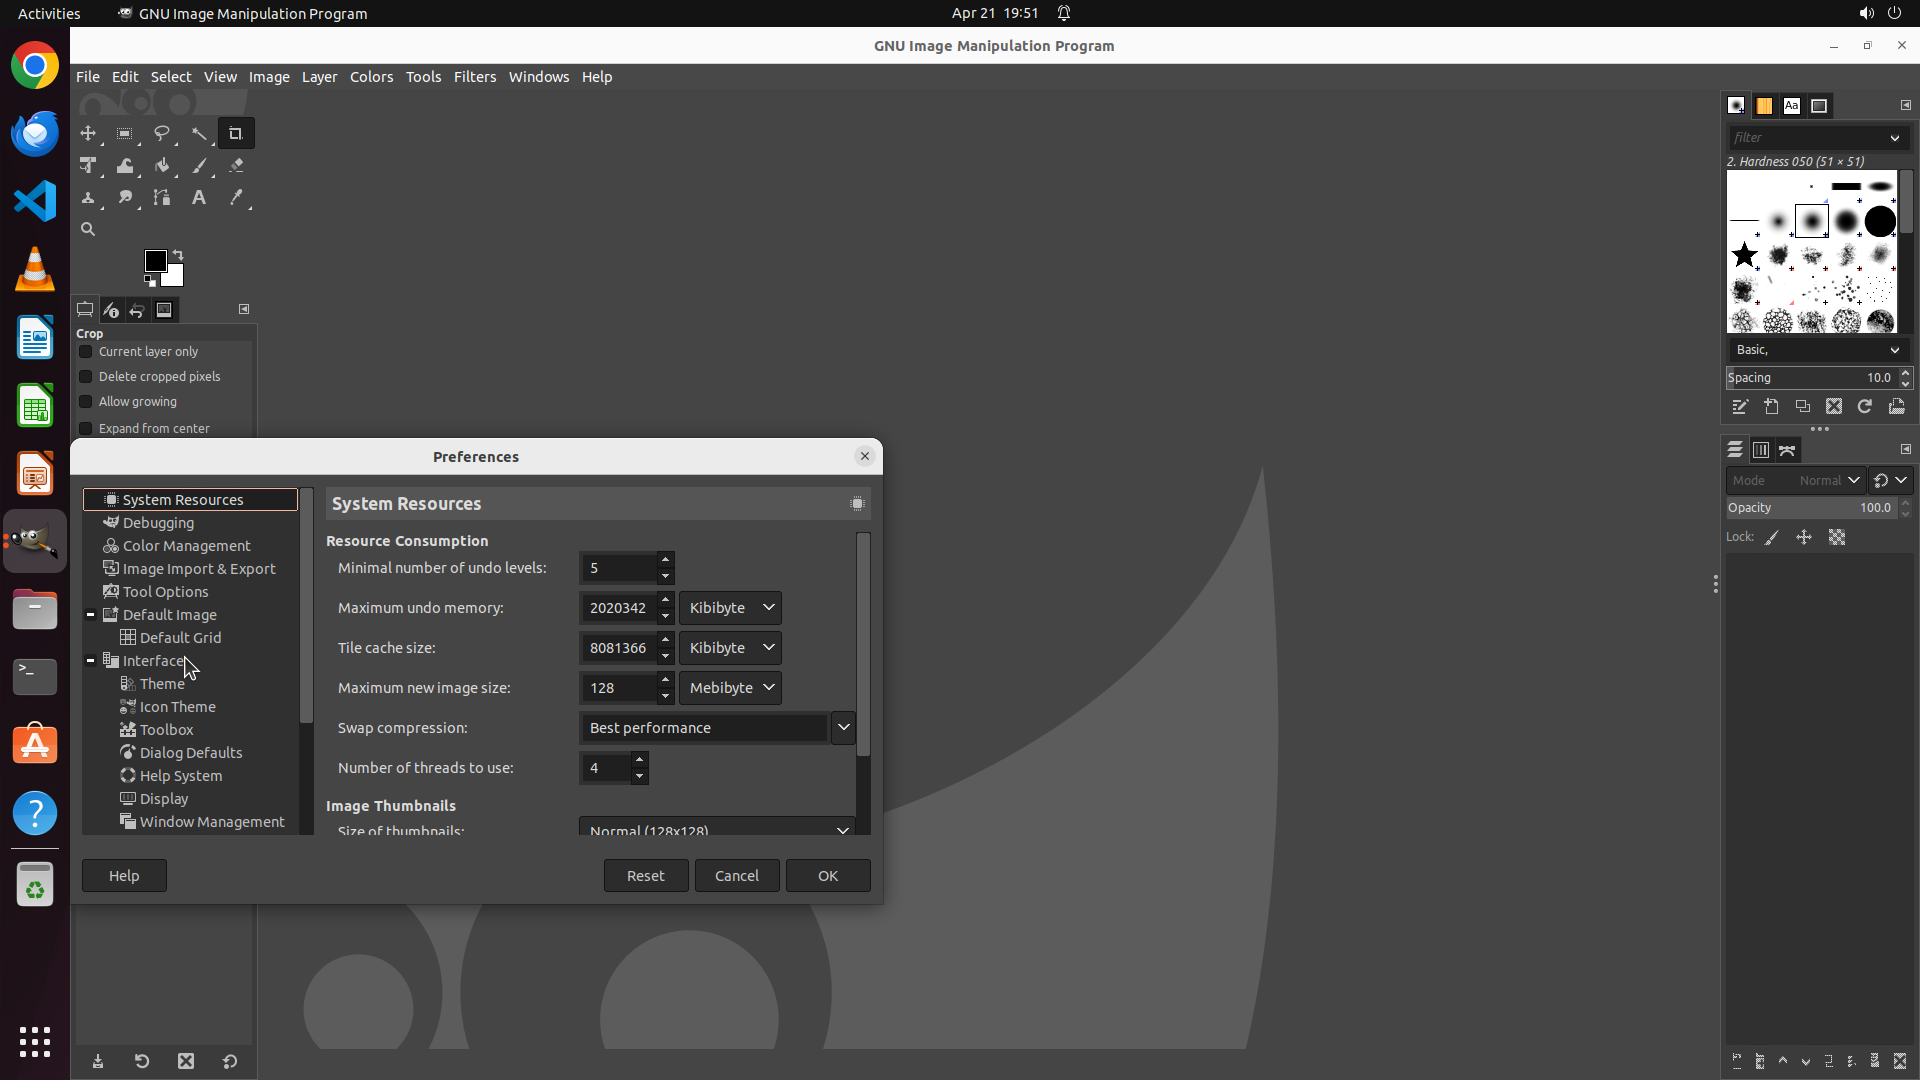The height and width of the screenshot is (1080, 1920).
Task: Click the Reset button in Preferences
Action: click(x=645, y=876)
